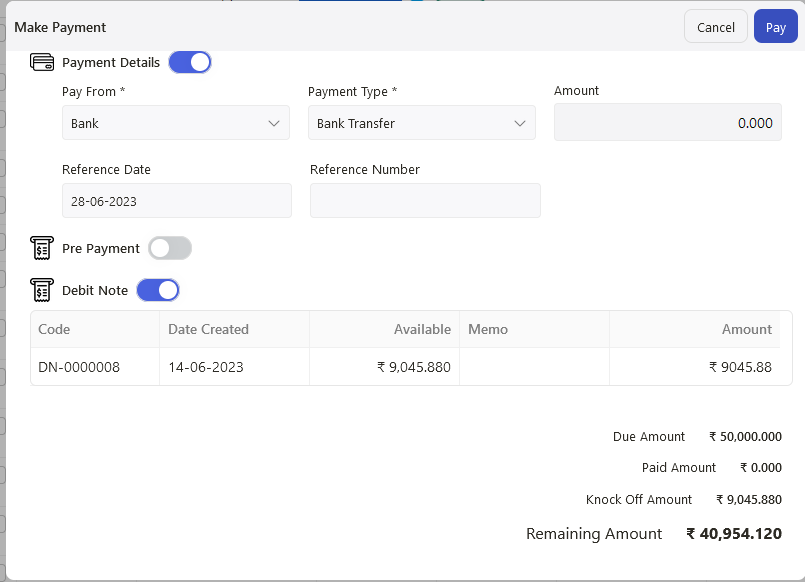Edit the debit note amount ₹ 9045.88
Screen dimensions: 805x582
(740, 367)
